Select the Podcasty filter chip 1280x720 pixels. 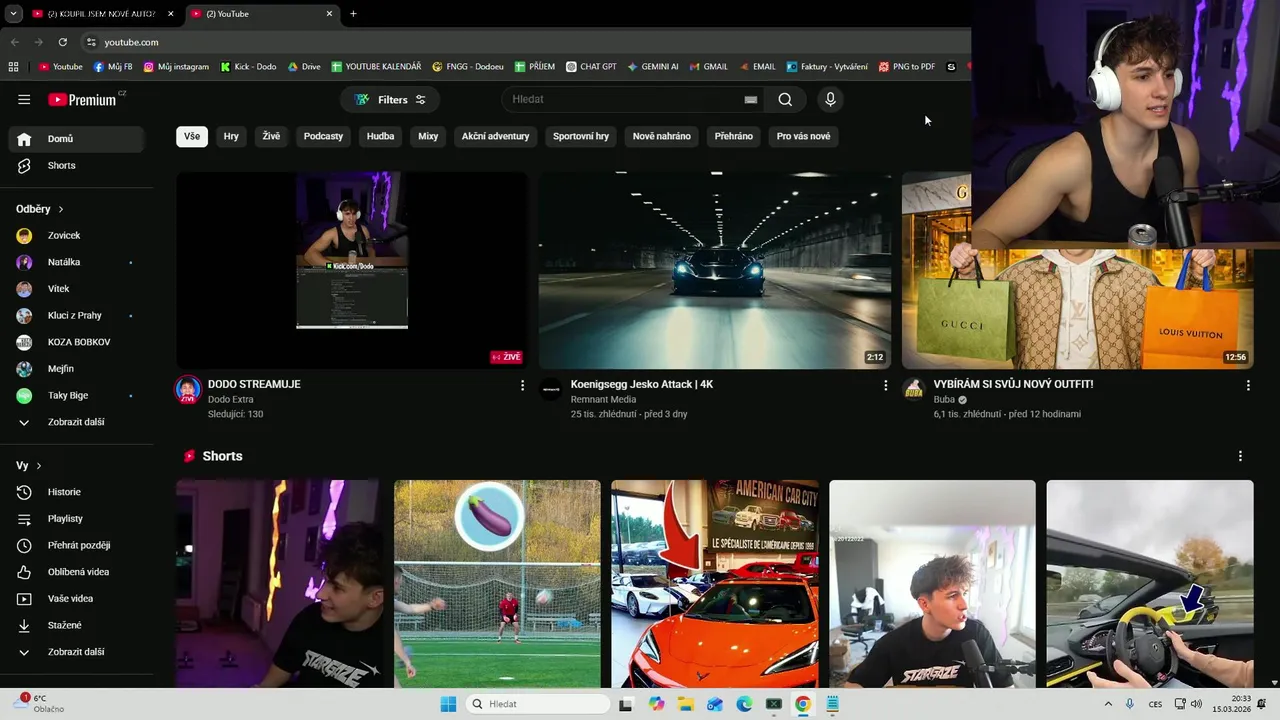pyautogui.click(x=323, y=136)
